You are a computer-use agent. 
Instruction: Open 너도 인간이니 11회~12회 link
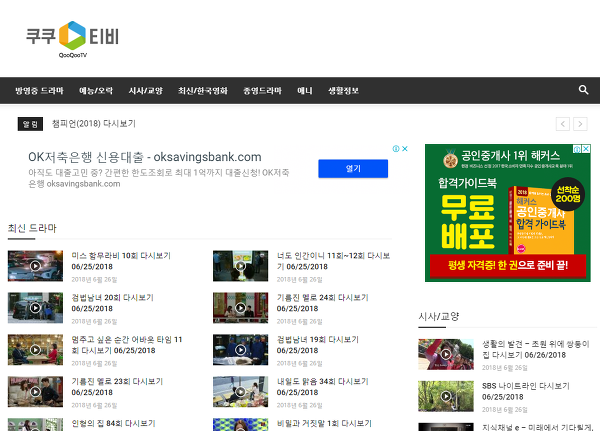(333, 261)
